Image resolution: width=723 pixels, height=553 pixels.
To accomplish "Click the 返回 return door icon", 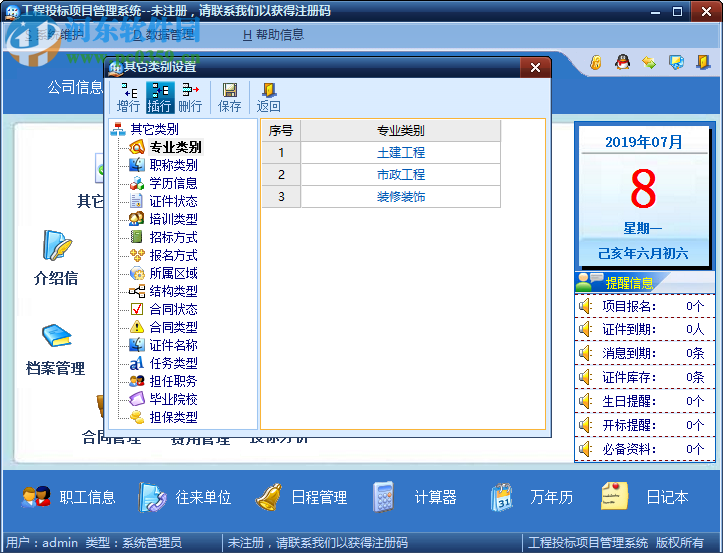I will (268, 97).
